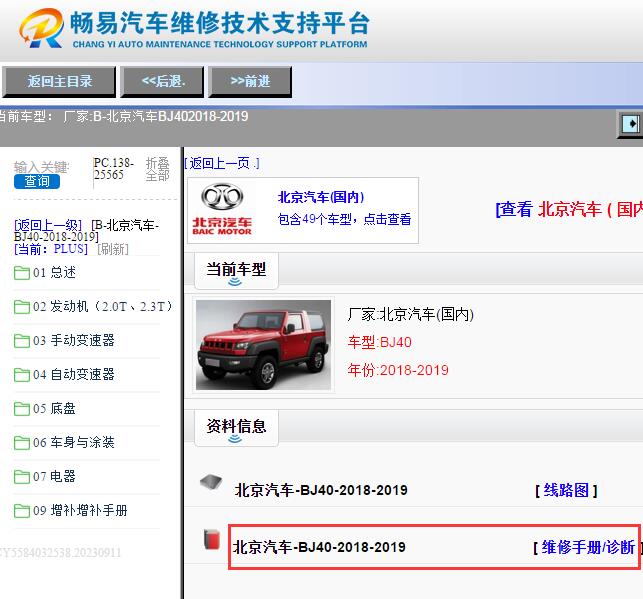Click the 05 底盘 folder icon

(21, 409)
